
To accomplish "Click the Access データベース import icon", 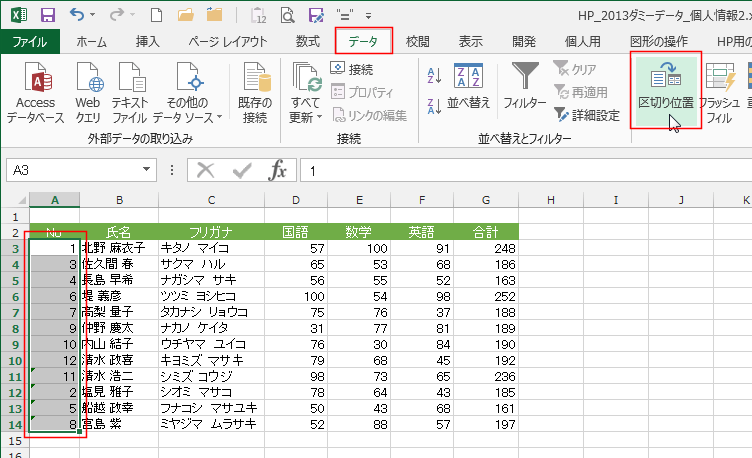I will coord(35,82).
